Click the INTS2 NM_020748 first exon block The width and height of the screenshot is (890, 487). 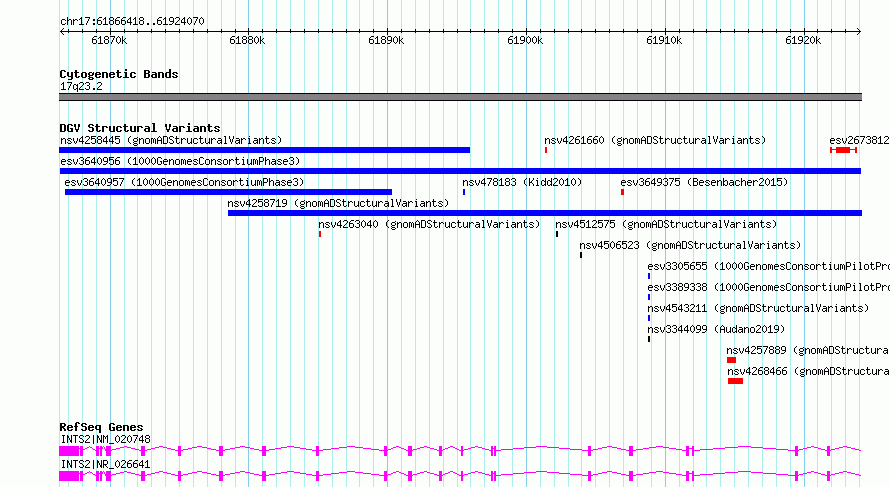(69, 451)
